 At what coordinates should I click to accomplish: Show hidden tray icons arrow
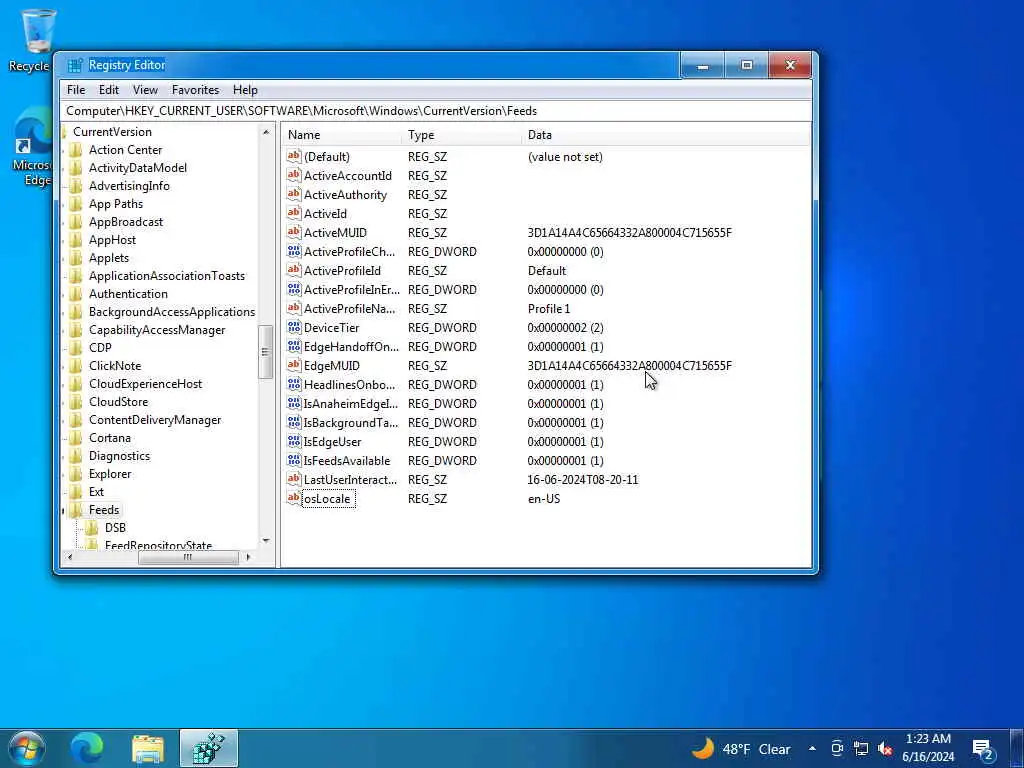click(812, 749)
